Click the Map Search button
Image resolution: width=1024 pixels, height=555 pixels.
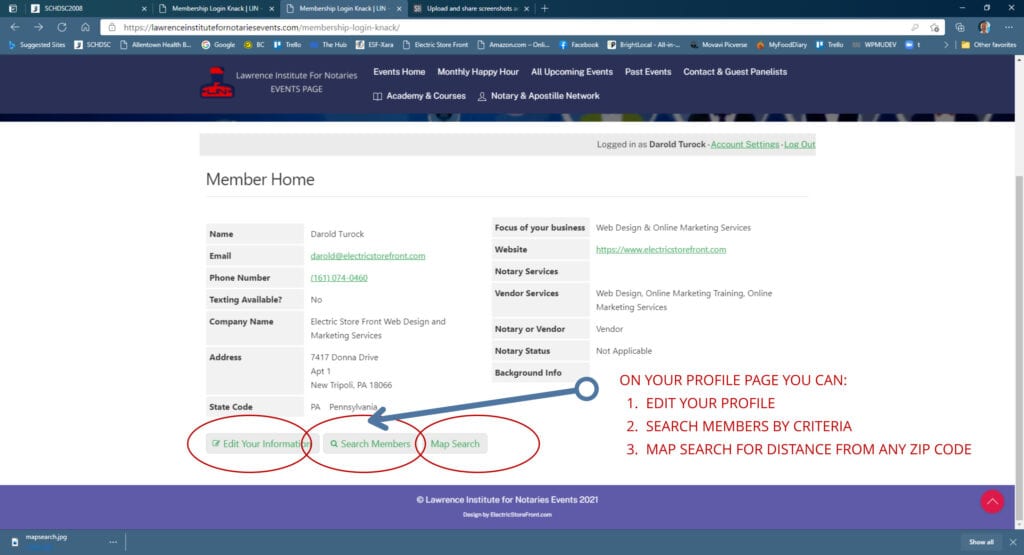click(455, 444)
